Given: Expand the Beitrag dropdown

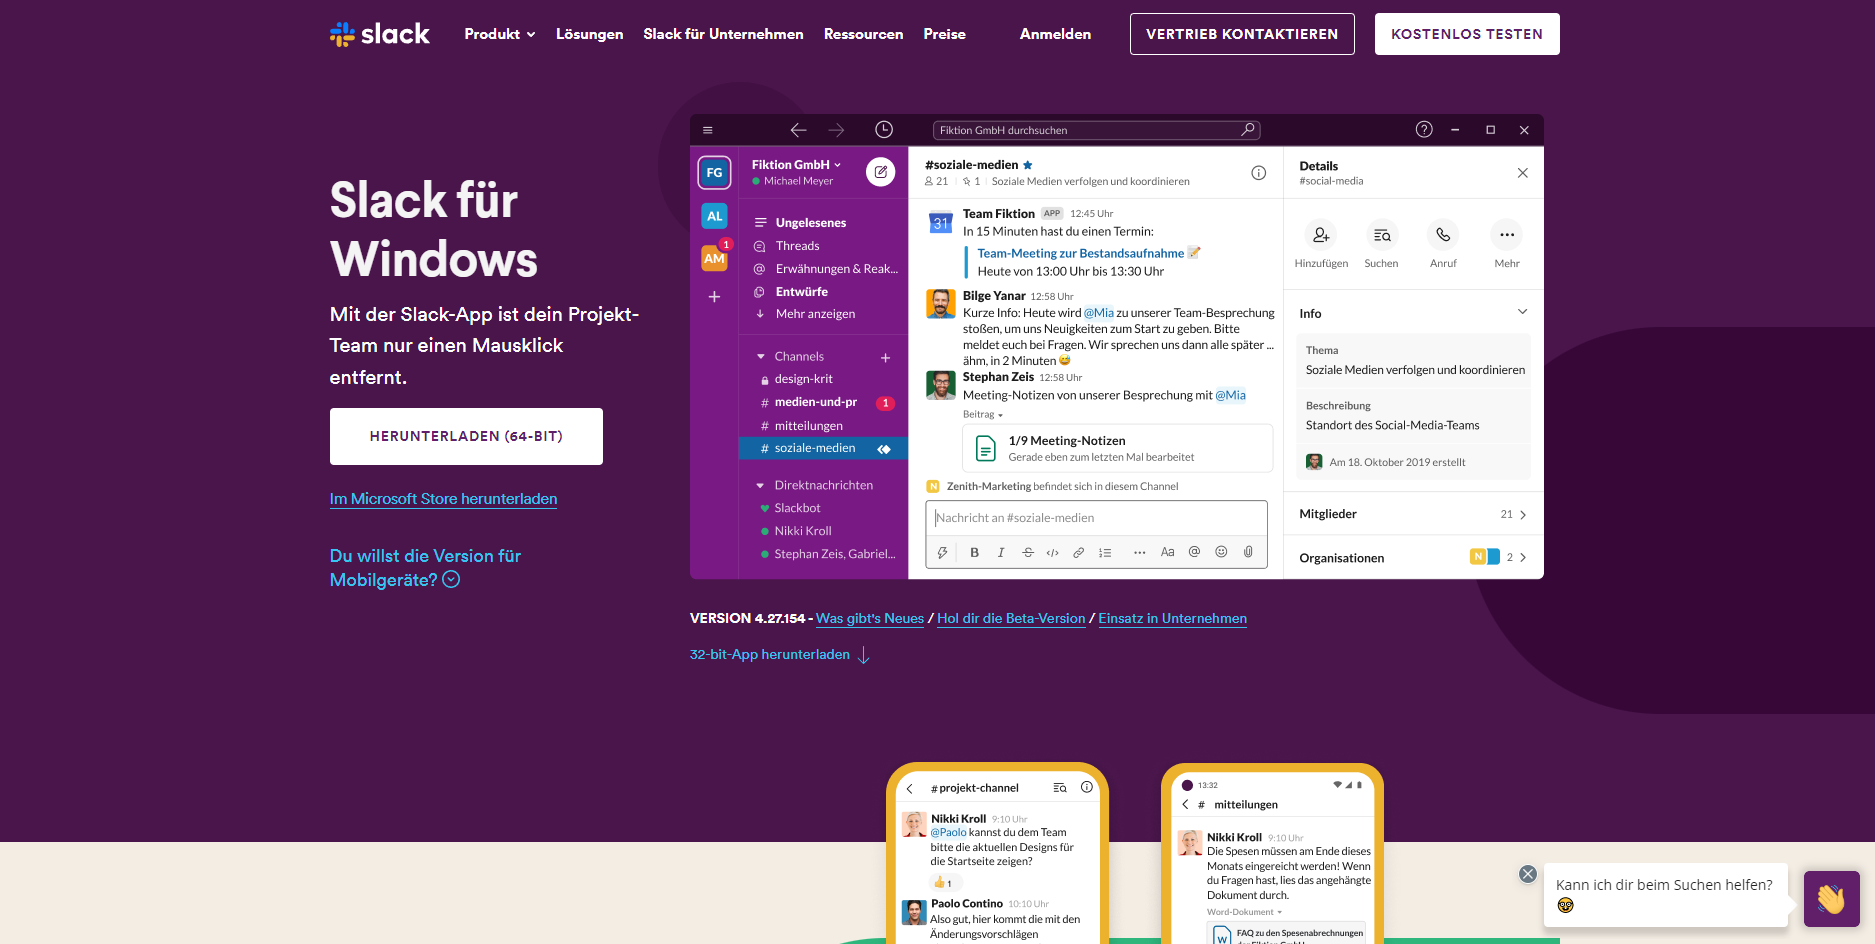Looking at the screenshot, I should tap(983, 415).
